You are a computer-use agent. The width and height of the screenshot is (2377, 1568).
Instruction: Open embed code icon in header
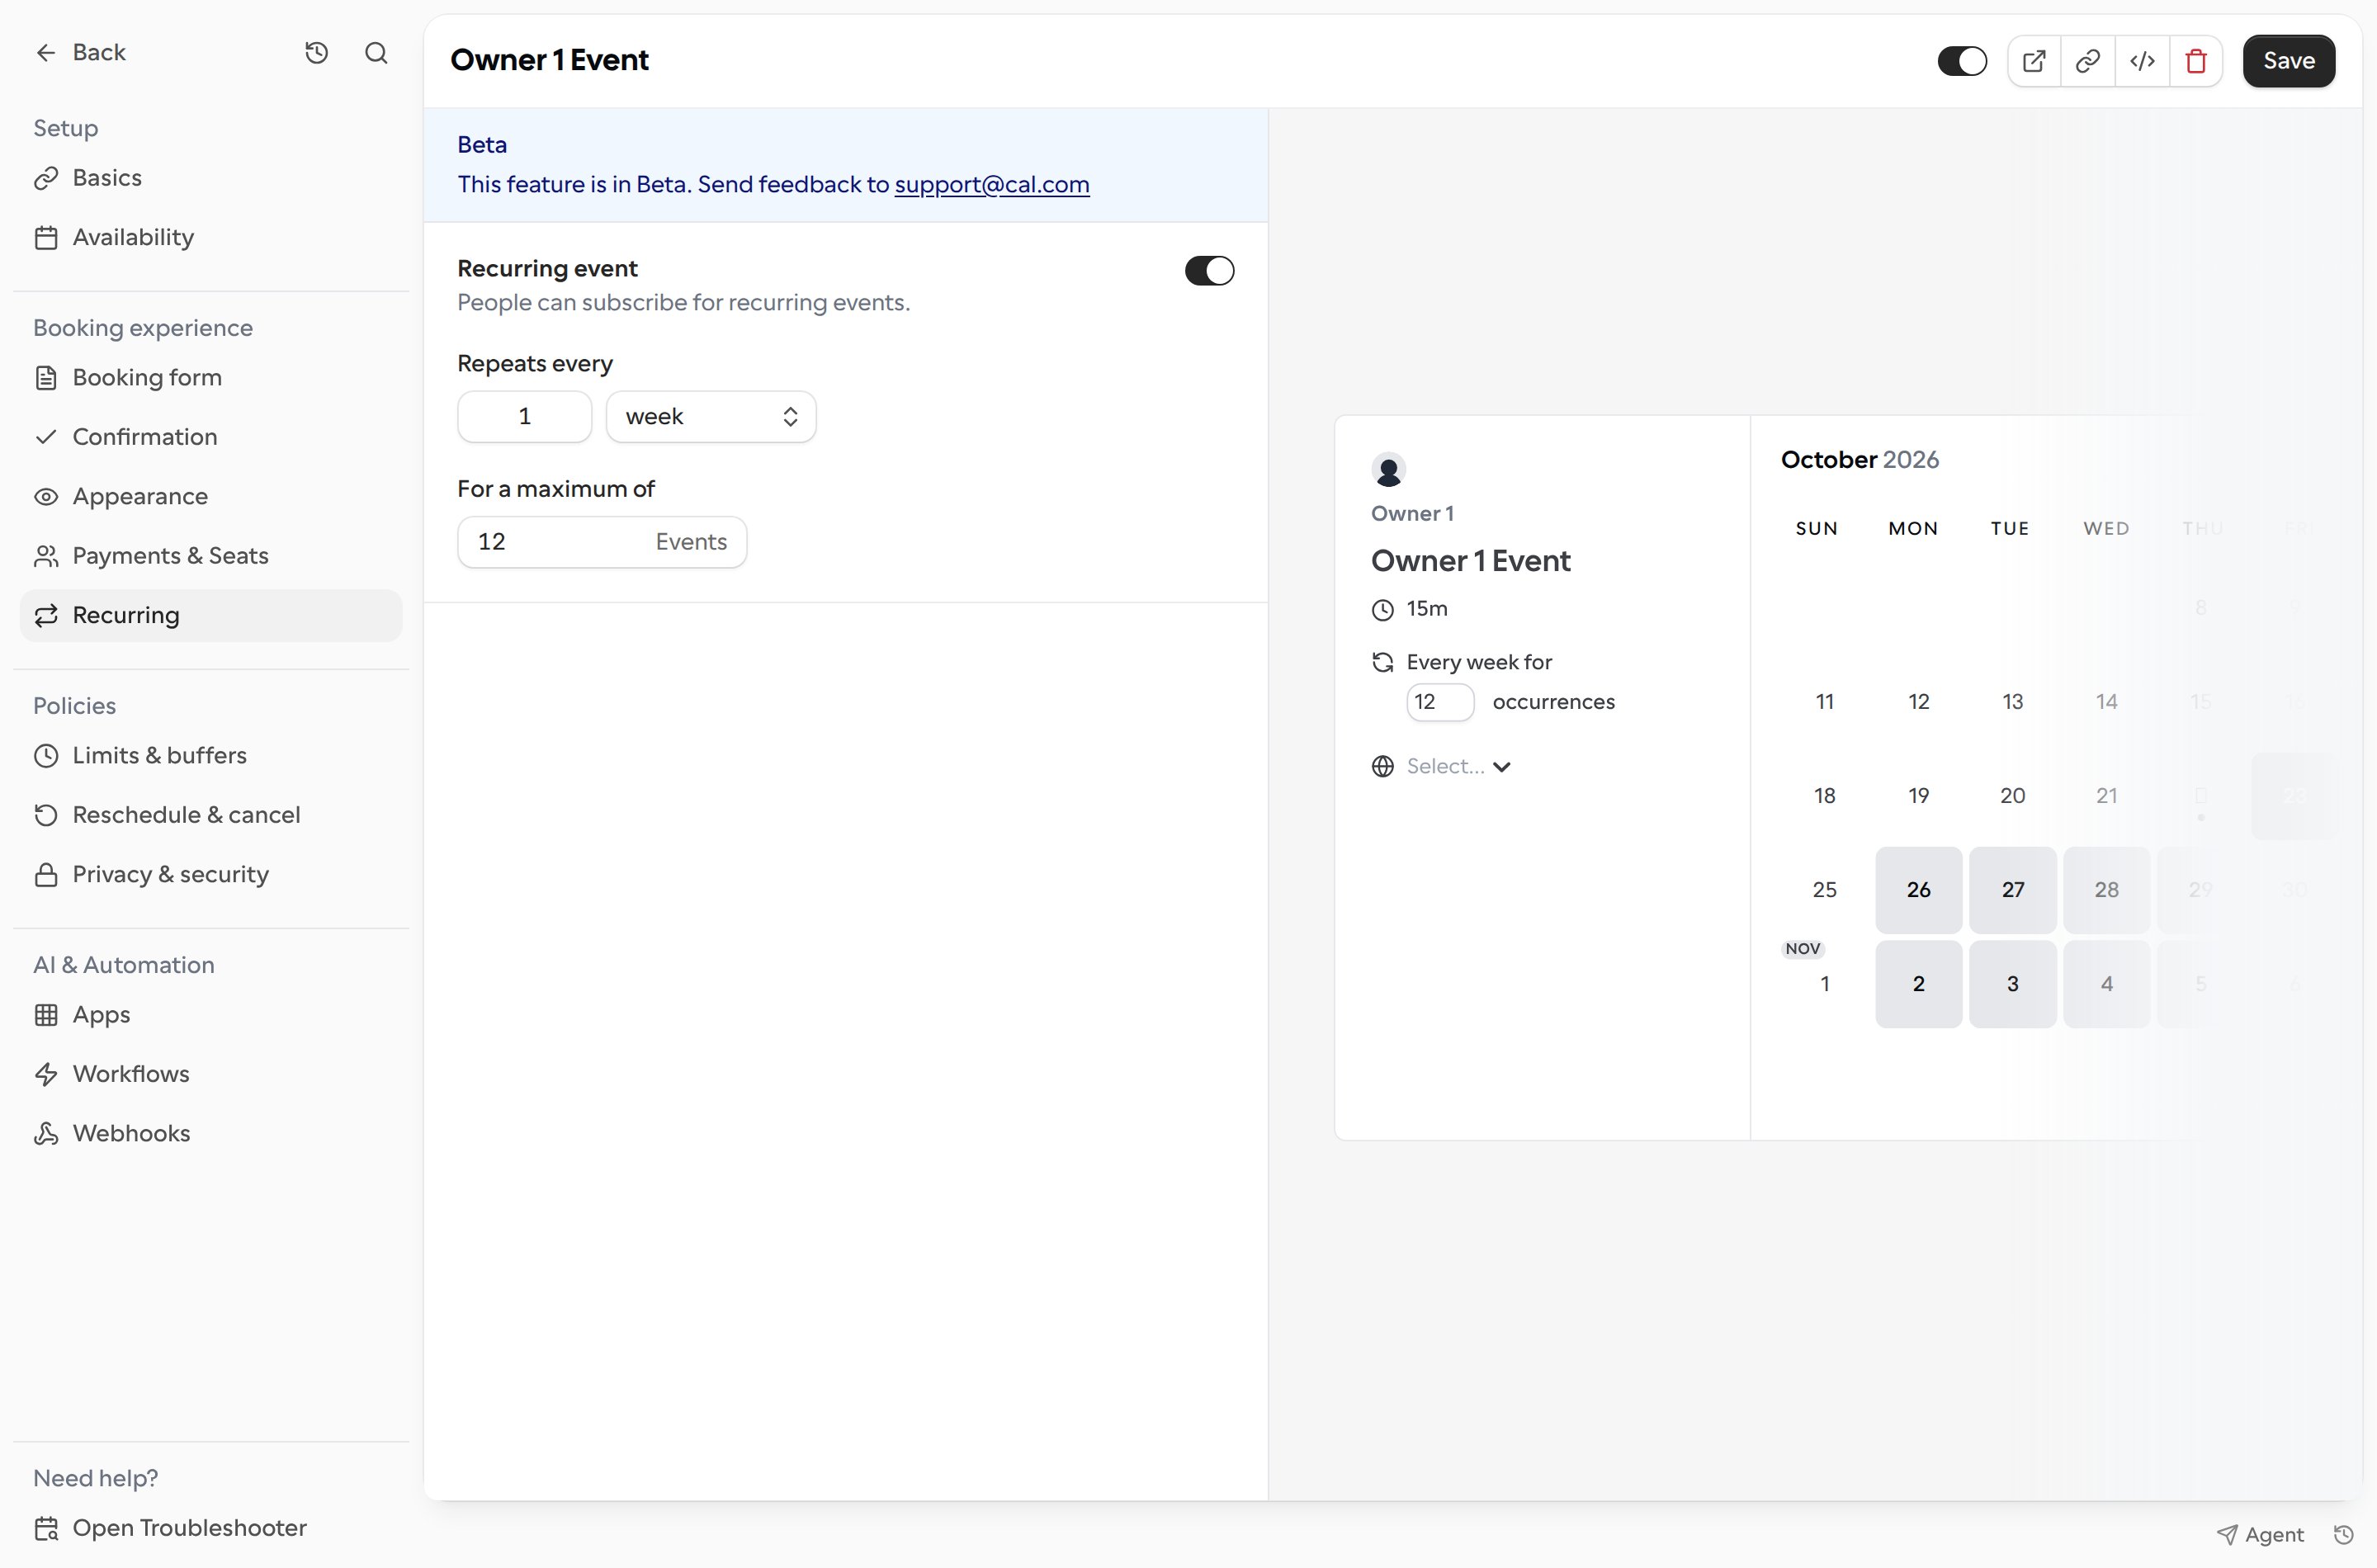pyautogui.click(x=2142, y=61)
